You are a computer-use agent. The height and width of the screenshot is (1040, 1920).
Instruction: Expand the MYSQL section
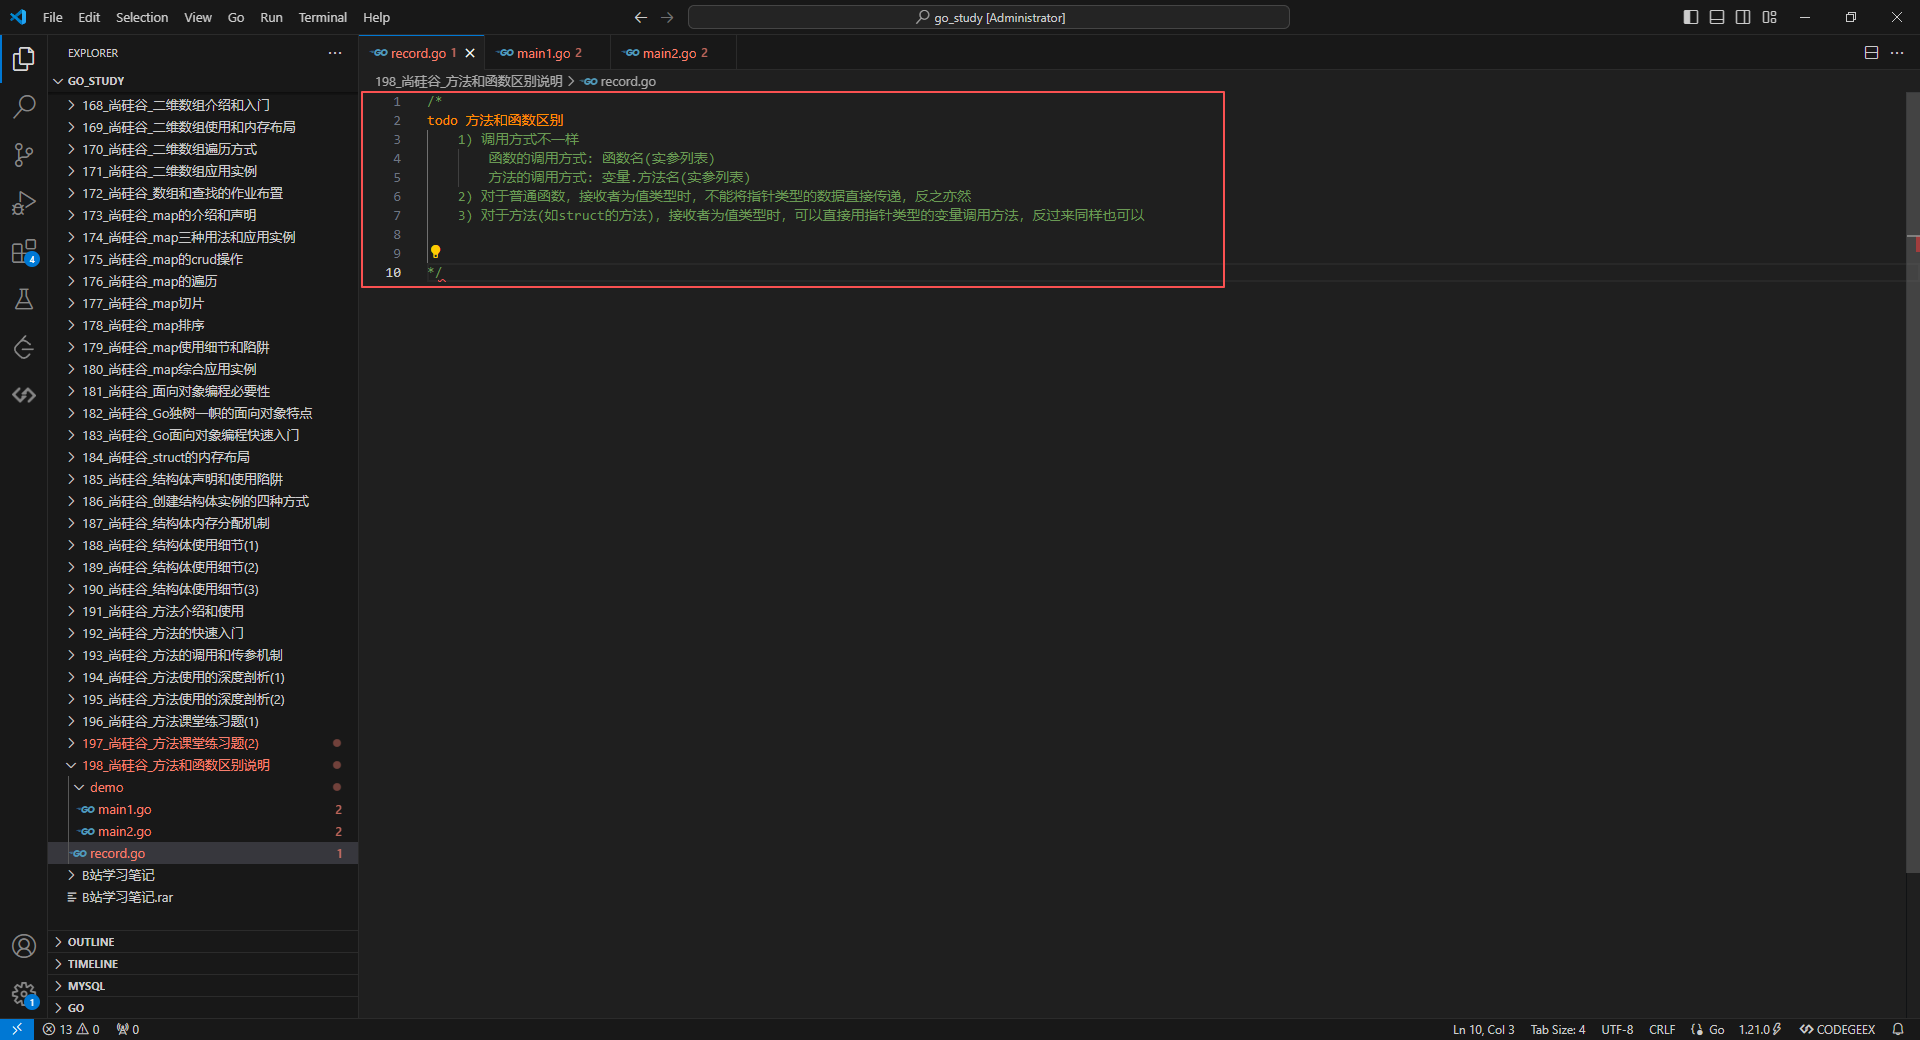[x=203, y=986]
